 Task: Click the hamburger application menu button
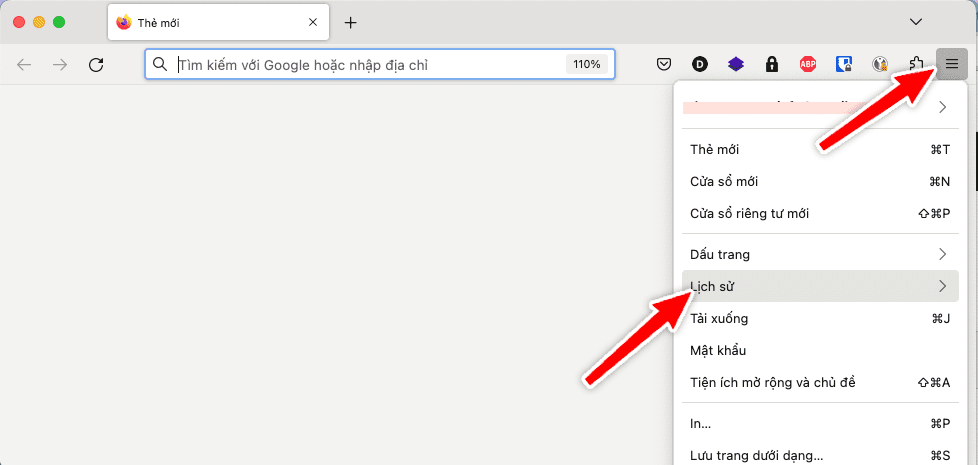[x=952, y=64]
